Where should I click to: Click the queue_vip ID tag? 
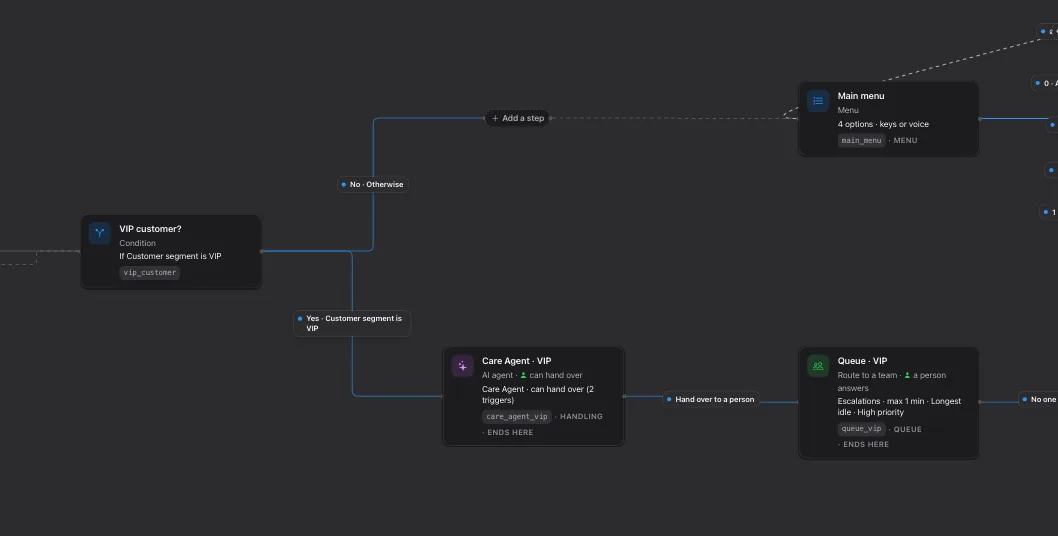click(x=862, y=429)
